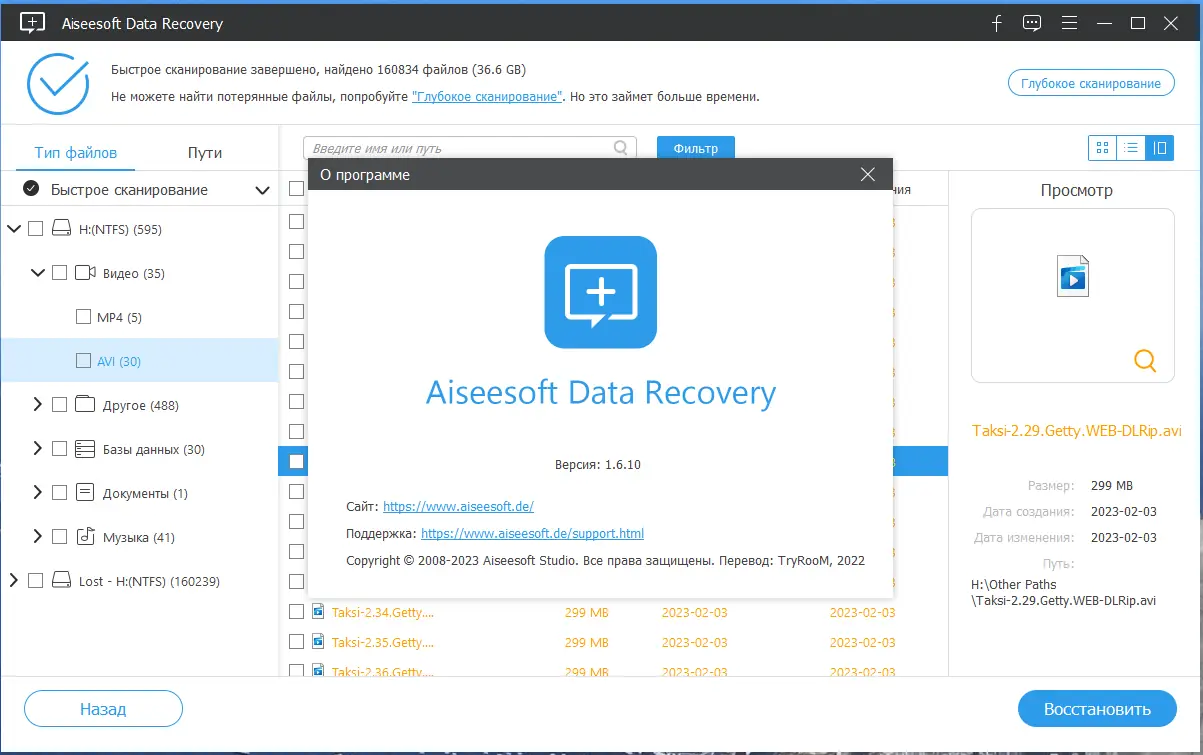The height and width of the screenshot is (755, 1203).
Task: Click the Taksi-2.29.Getty.WEB-DLRip.avi preview title
Action: point(1077,431)
